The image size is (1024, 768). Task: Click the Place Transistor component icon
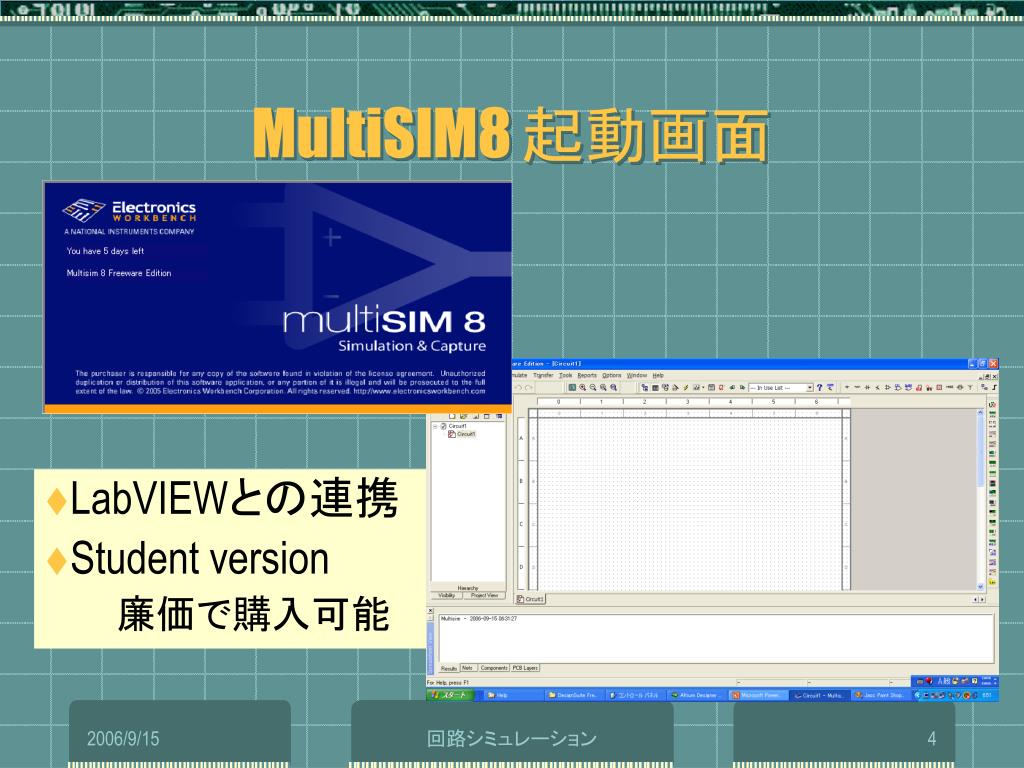878,387
